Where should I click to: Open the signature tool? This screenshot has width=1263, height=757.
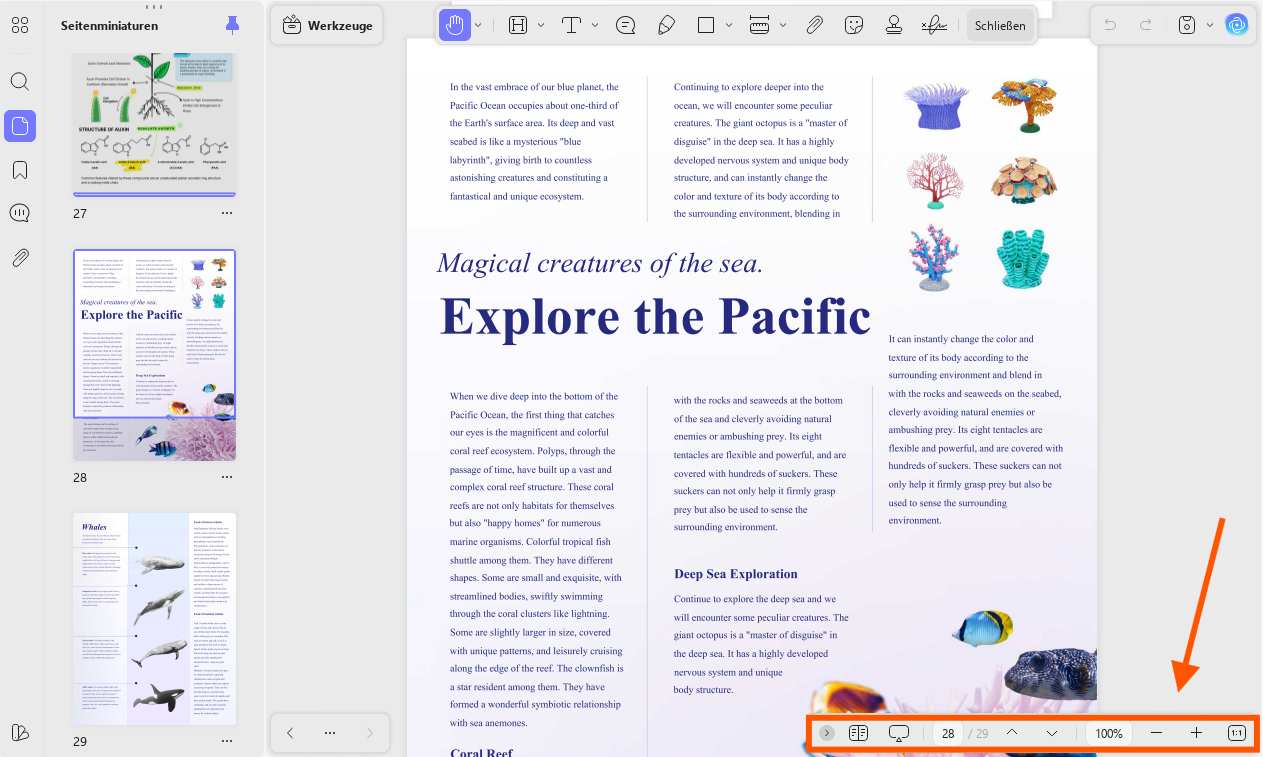(x=934, y=25)
